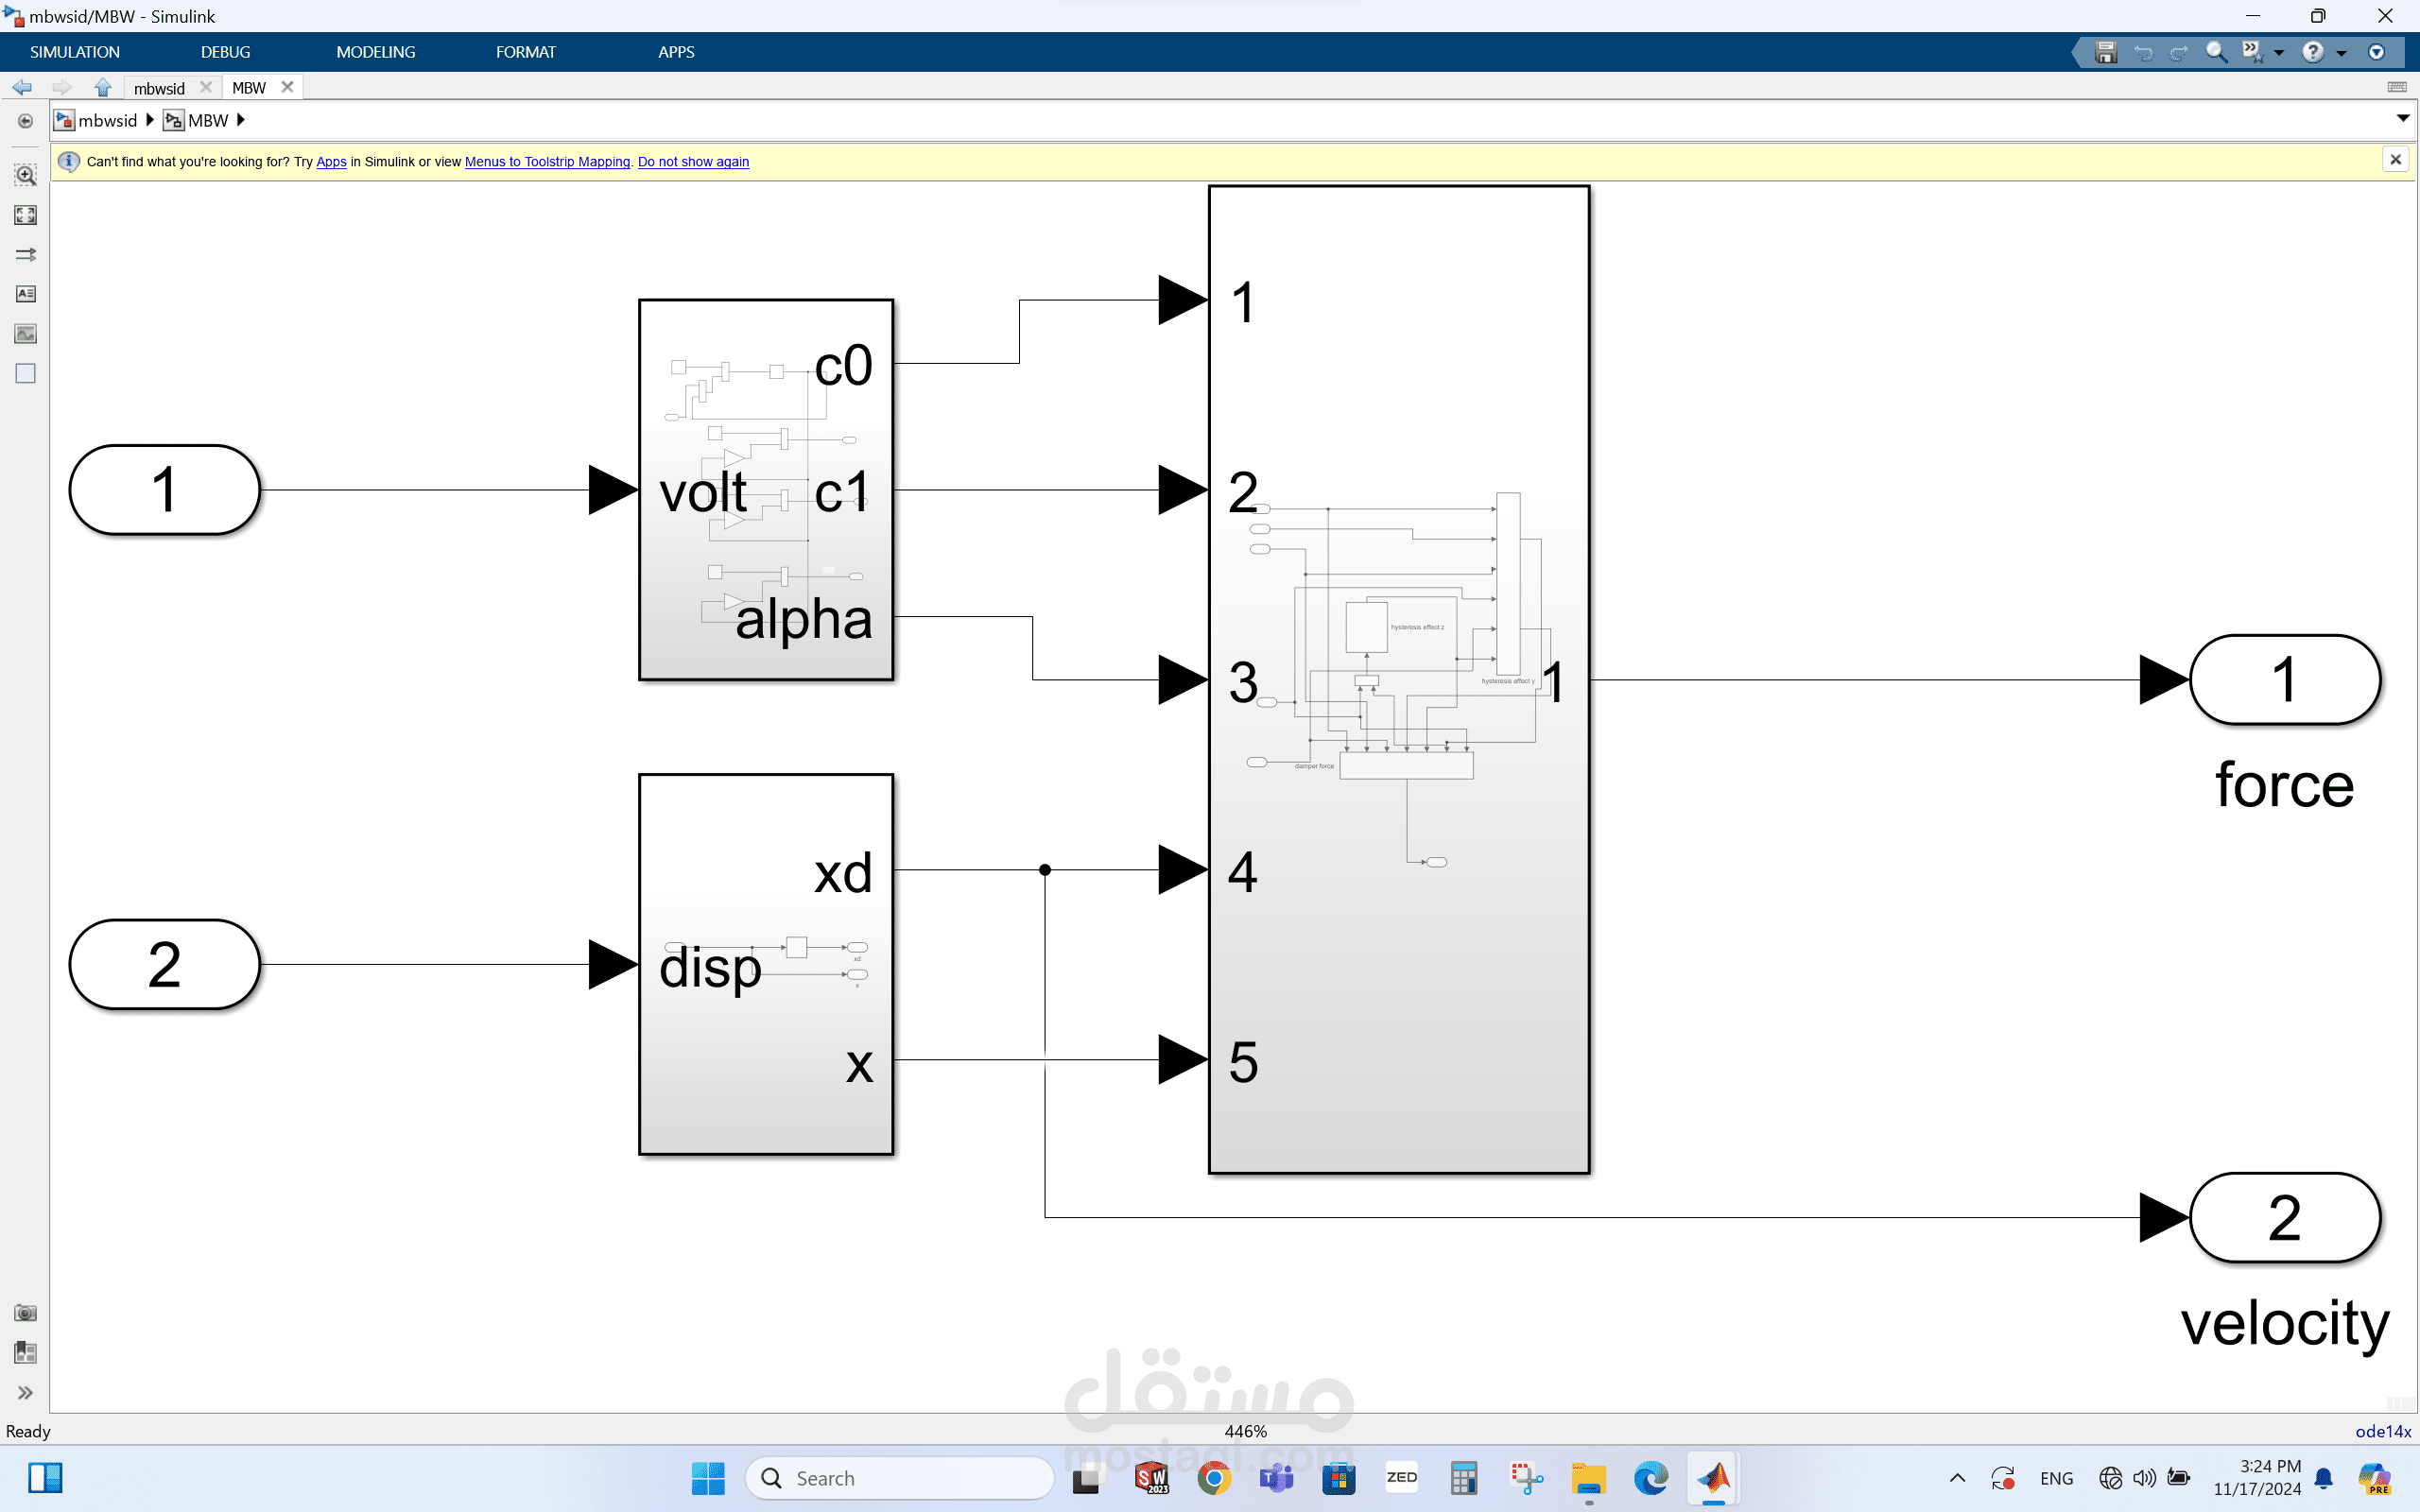Click the Annotation text tool icon
The width and height of the screenshot is (2420, 1512).
(25, 294)
